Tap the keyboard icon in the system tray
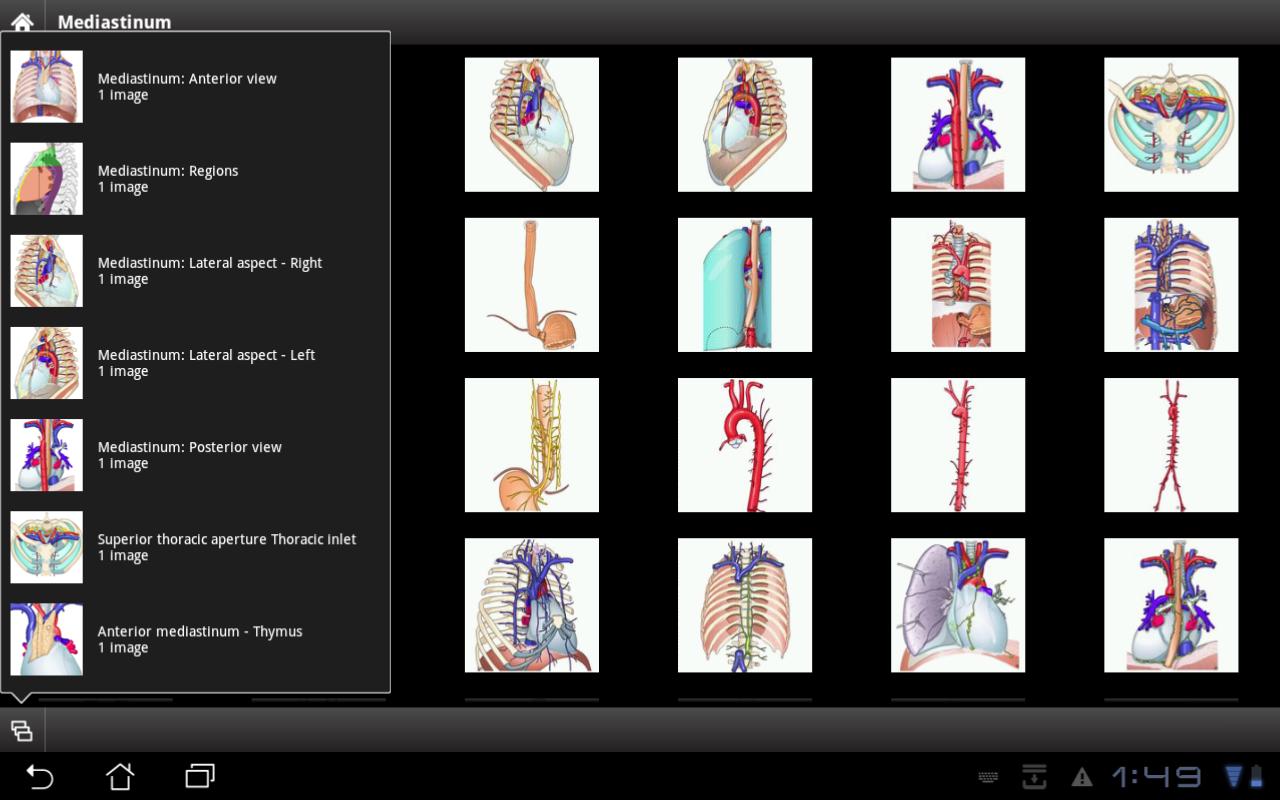 988,777
